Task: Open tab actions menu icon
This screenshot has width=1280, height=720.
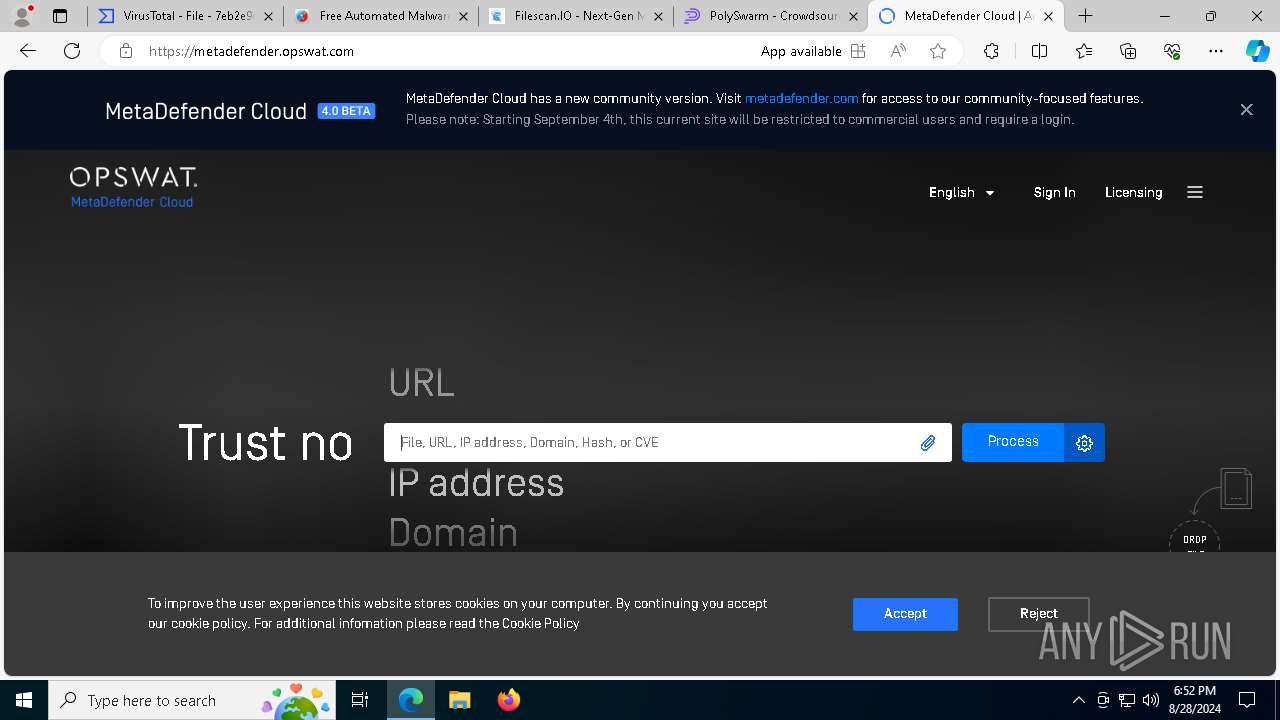Action: [60, 16]
